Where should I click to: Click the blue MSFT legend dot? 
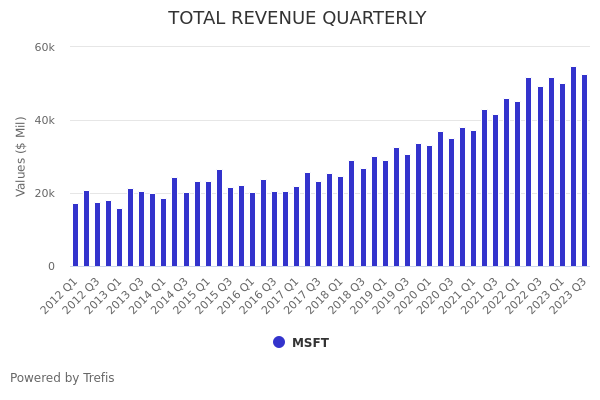[x=279, y=342]
